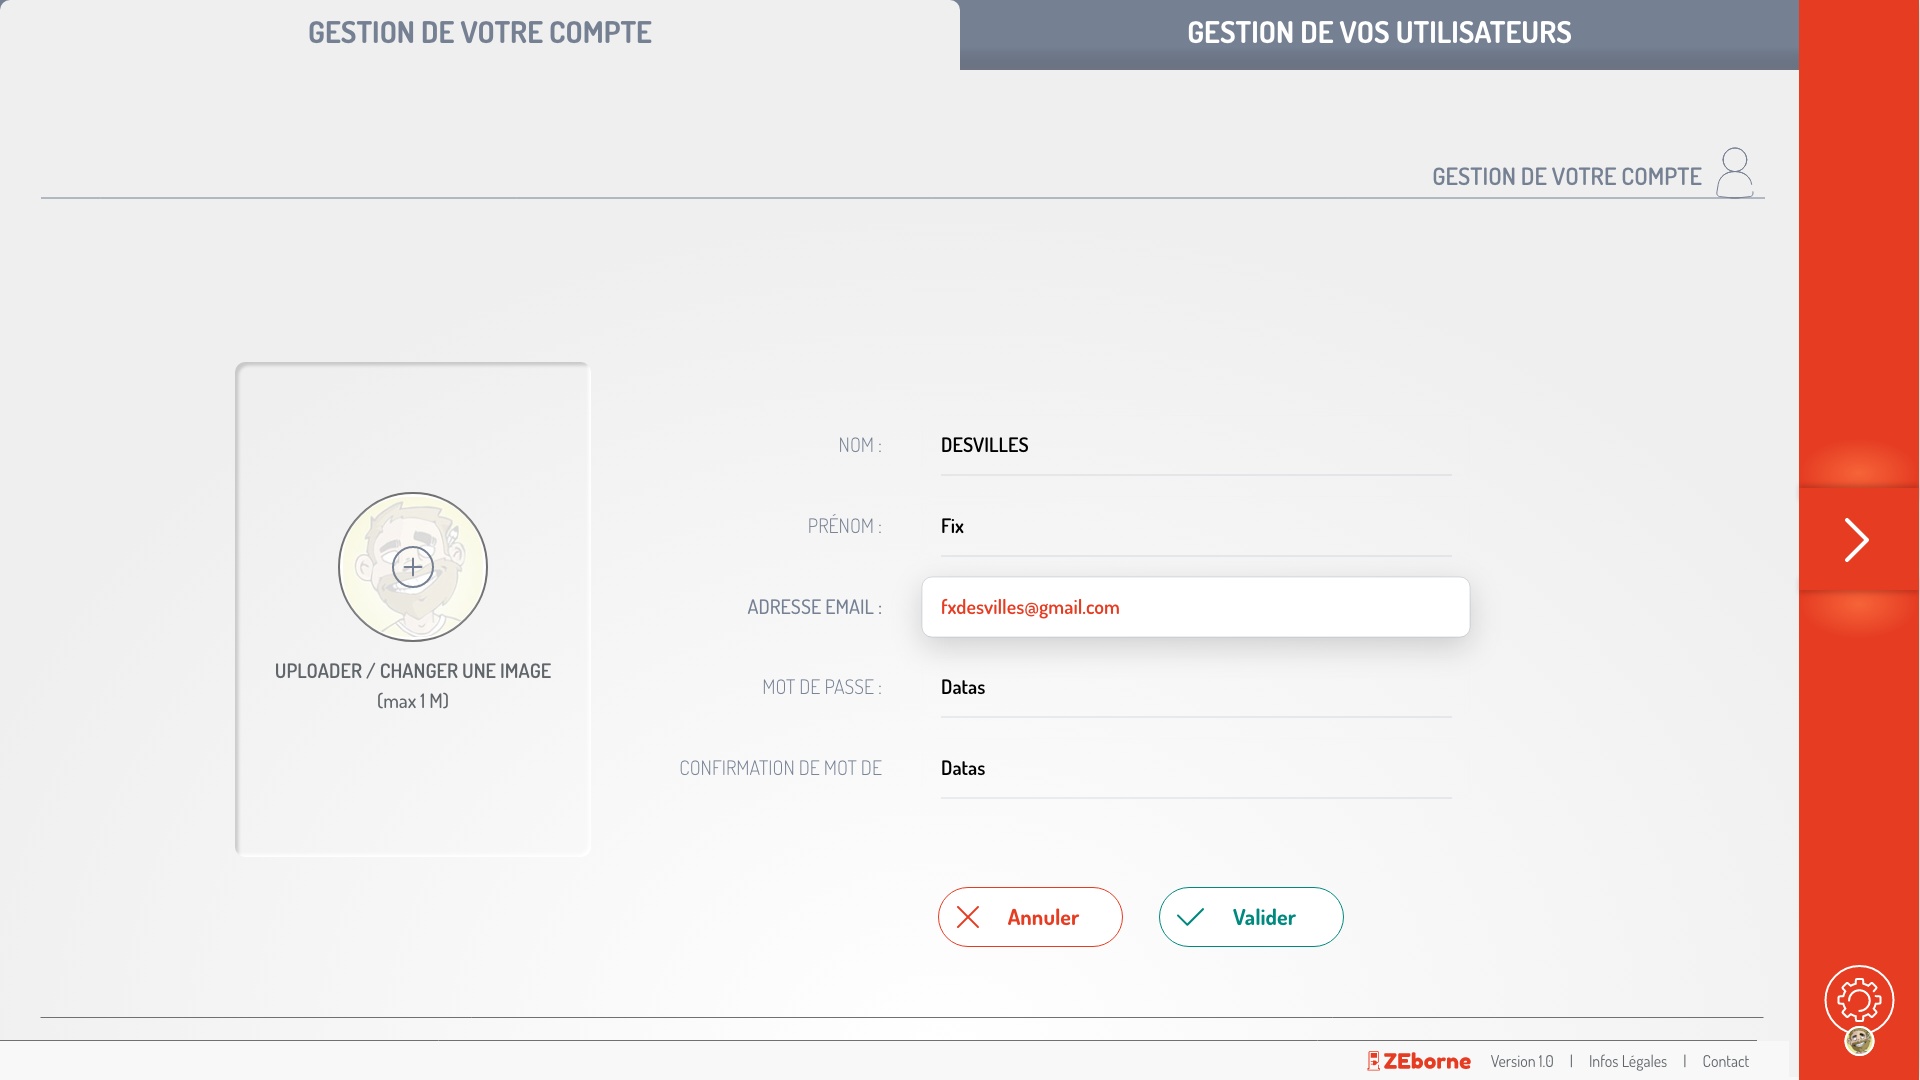The image size is (1920, 1080).
Task: Click the ZEborne logo in footer
Action: point(1419,1061)
